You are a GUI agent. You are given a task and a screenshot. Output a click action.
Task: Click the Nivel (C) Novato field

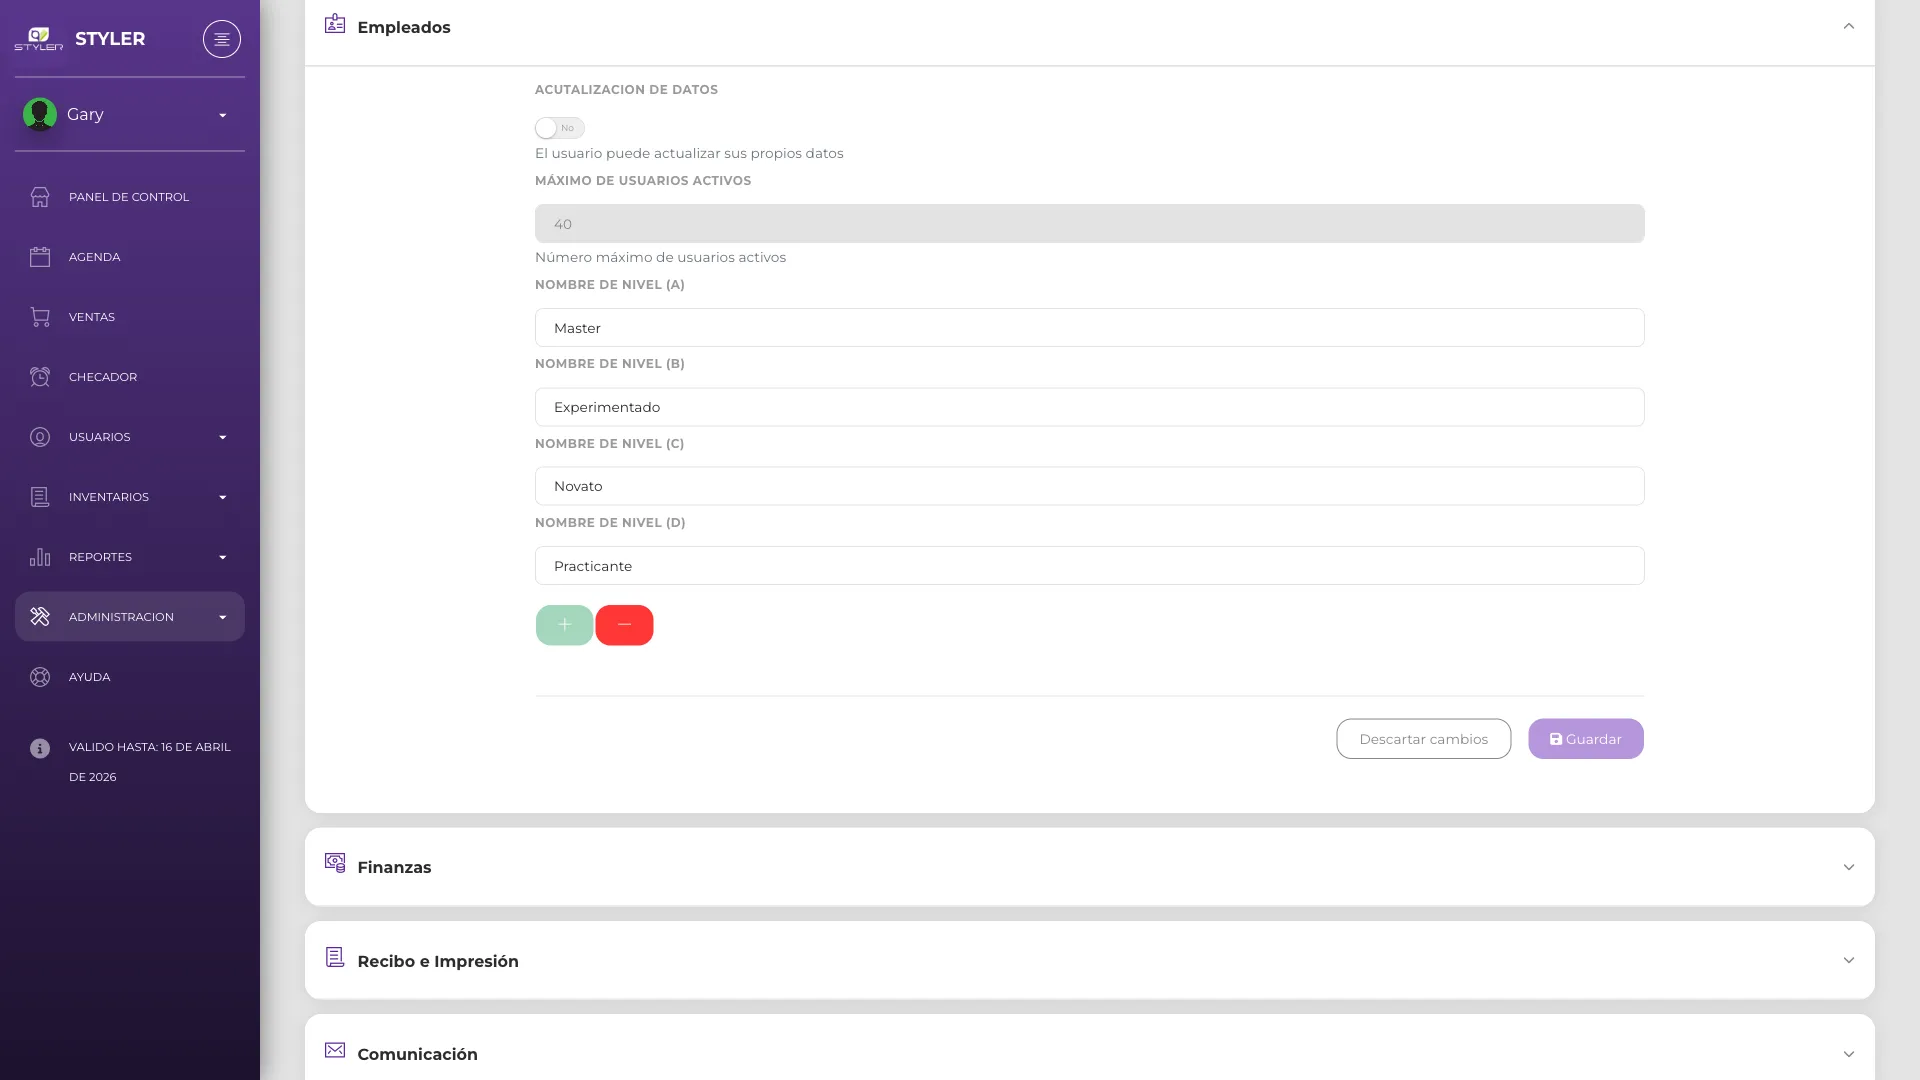(x=1090, y=486)
